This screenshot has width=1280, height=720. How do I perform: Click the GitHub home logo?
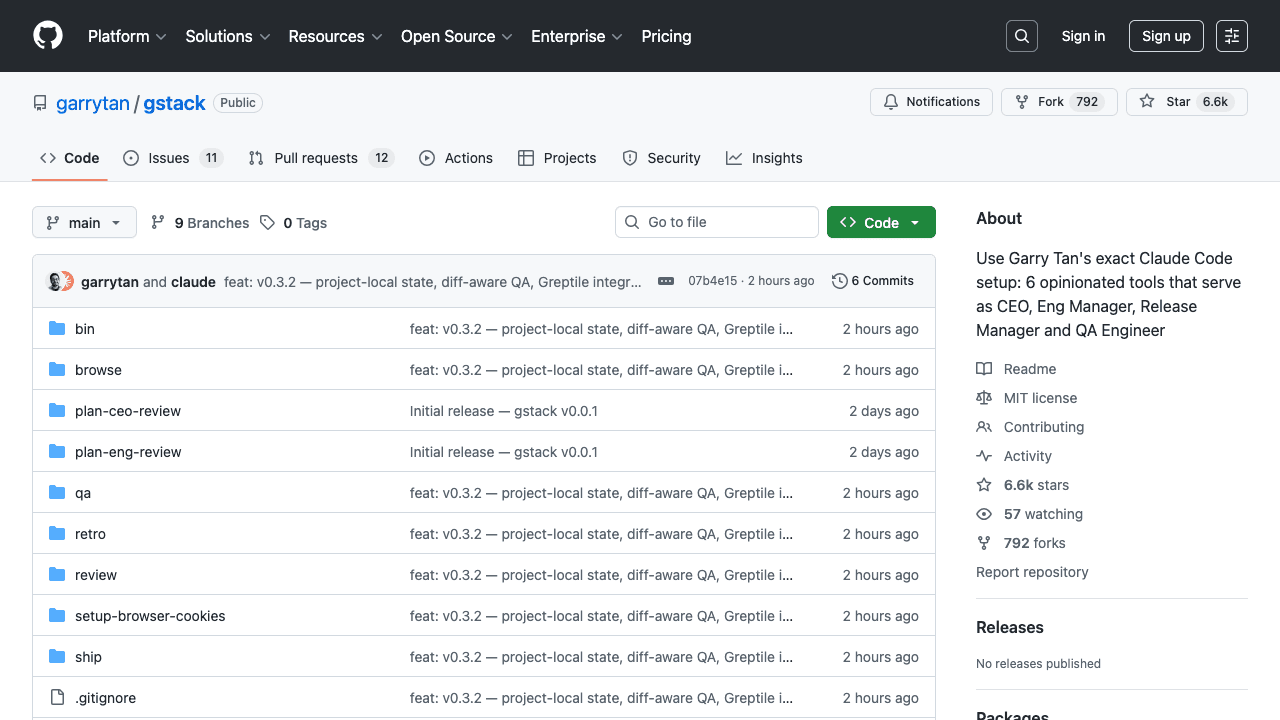[x=48, y=36]
